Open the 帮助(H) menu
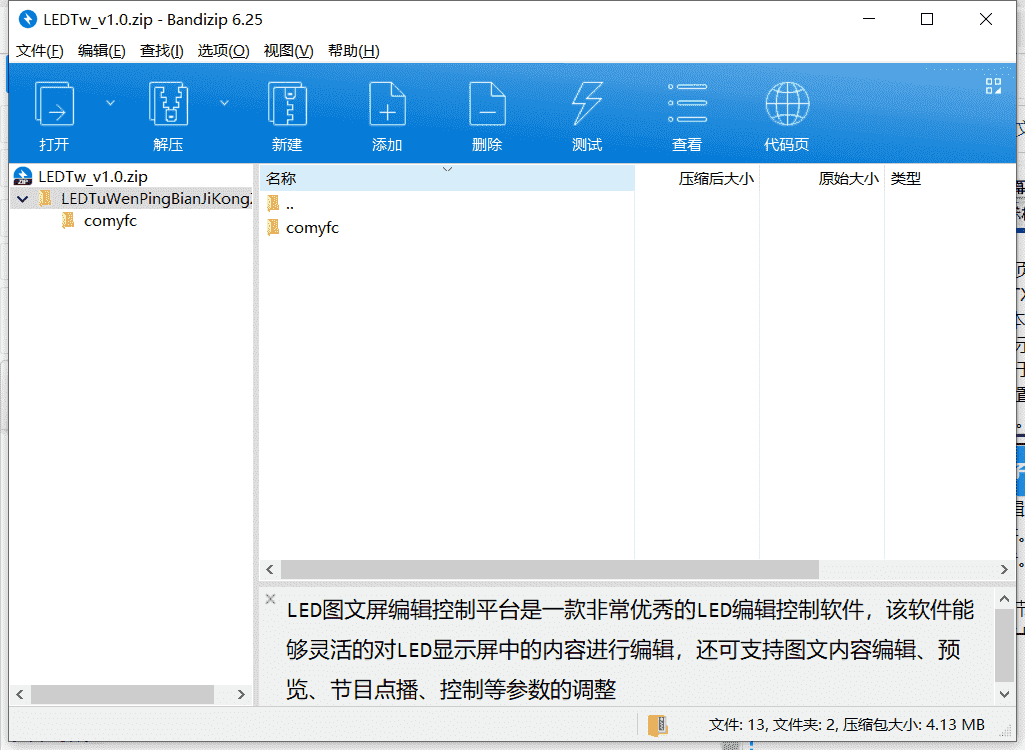1025x750 pixels. [354, 51]
